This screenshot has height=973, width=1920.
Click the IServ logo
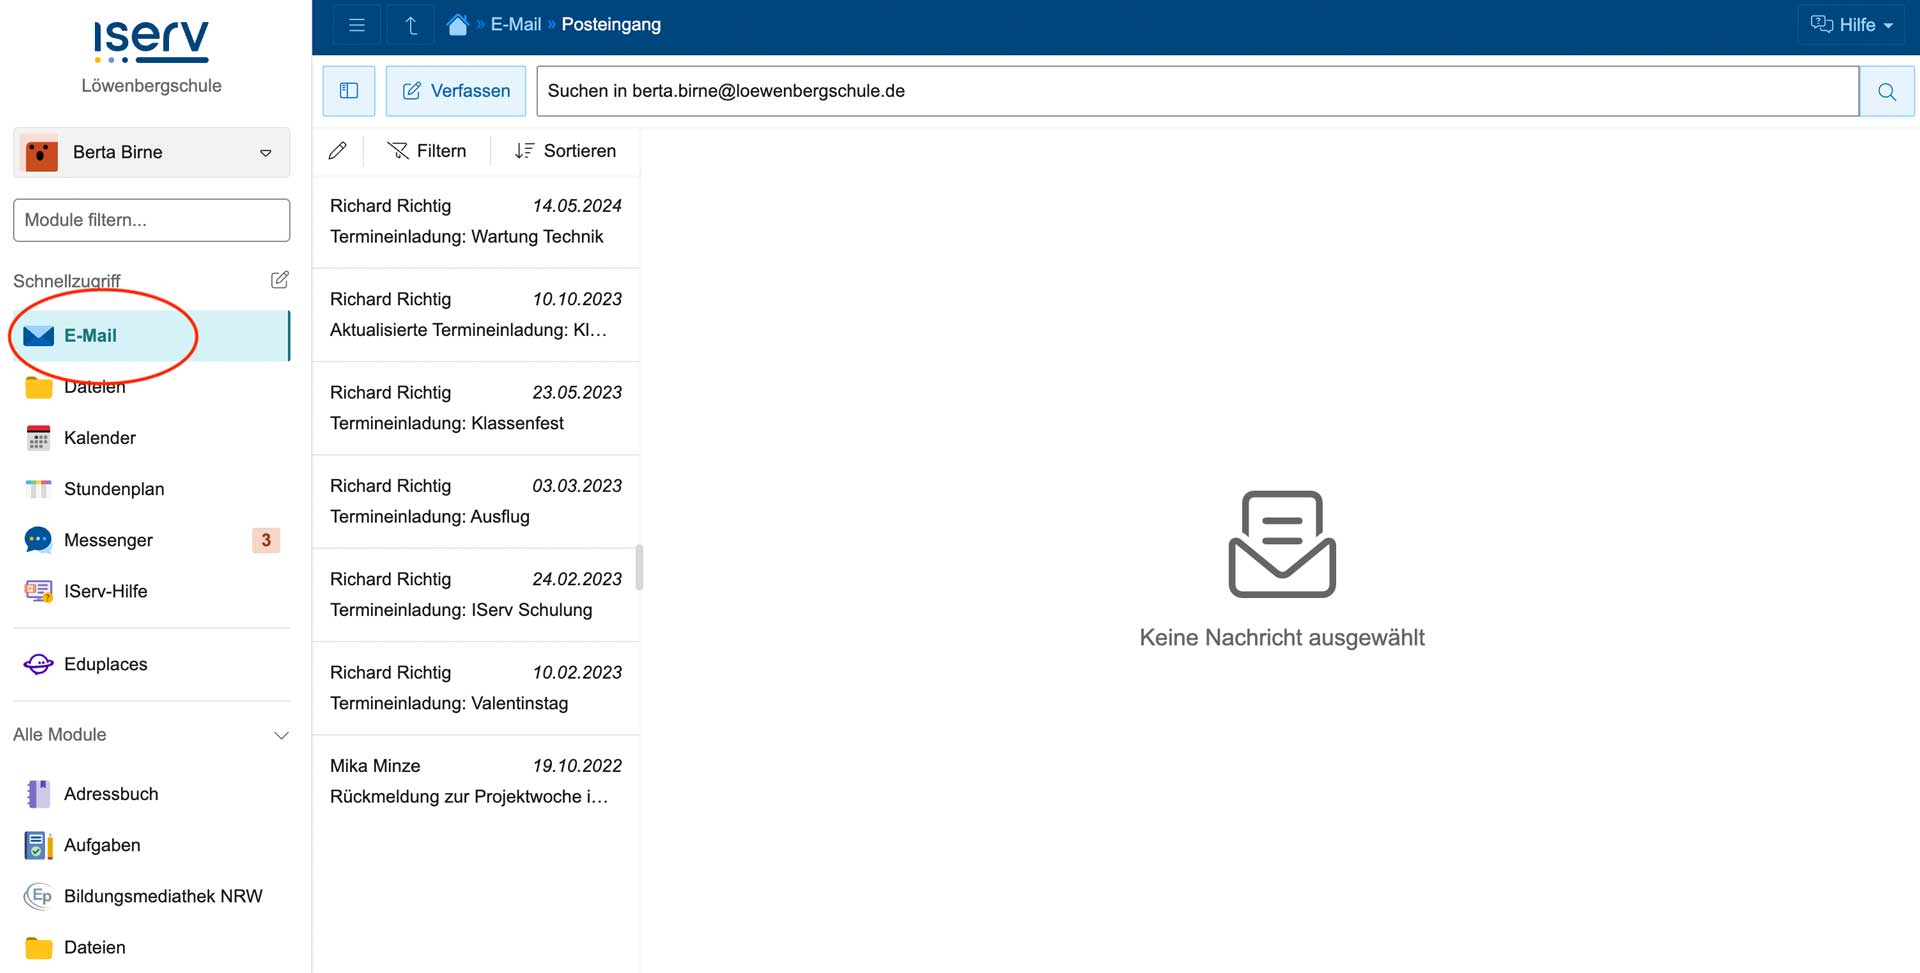152,42
